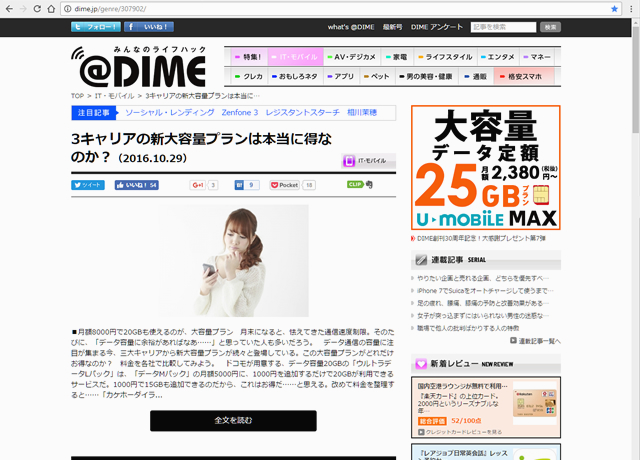This screenshot has width=640, height=460.
Task: Click the 全文を読む button
Action: pyautogui.click(x=233, y=421)
